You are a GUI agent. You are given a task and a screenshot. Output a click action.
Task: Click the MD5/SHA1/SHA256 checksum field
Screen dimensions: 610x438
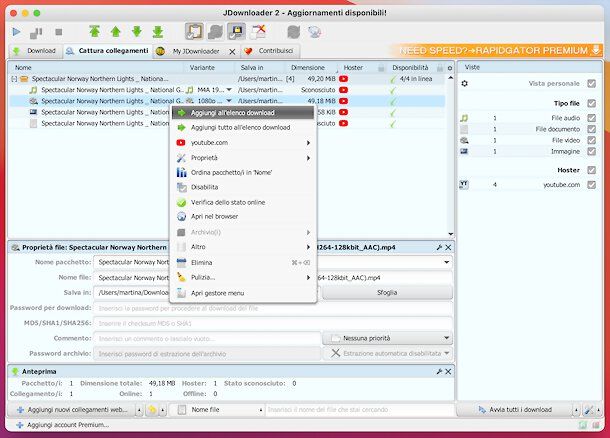tap(273, 324)
